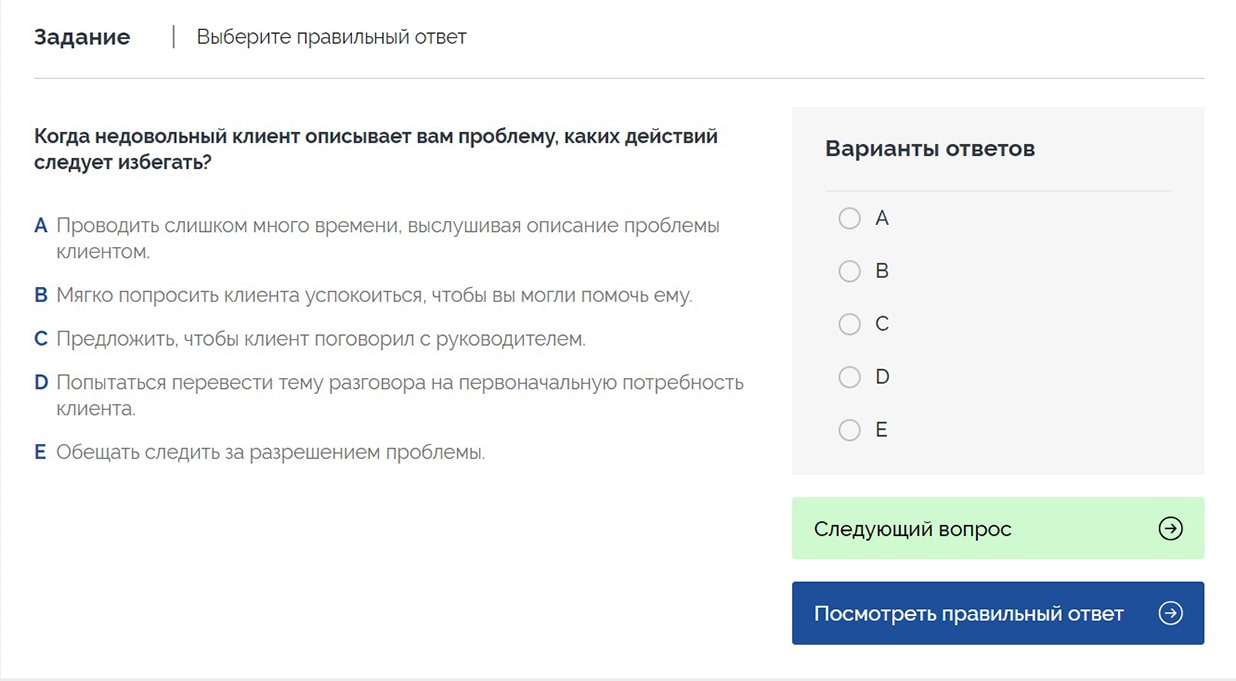Select radio button C

[850, 324]
